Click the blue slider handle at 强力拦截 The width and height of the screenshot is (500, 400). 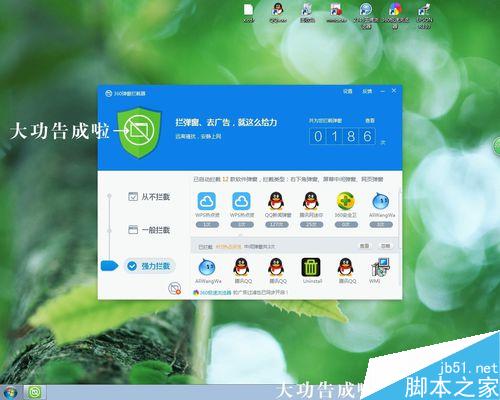click(109, 266)
